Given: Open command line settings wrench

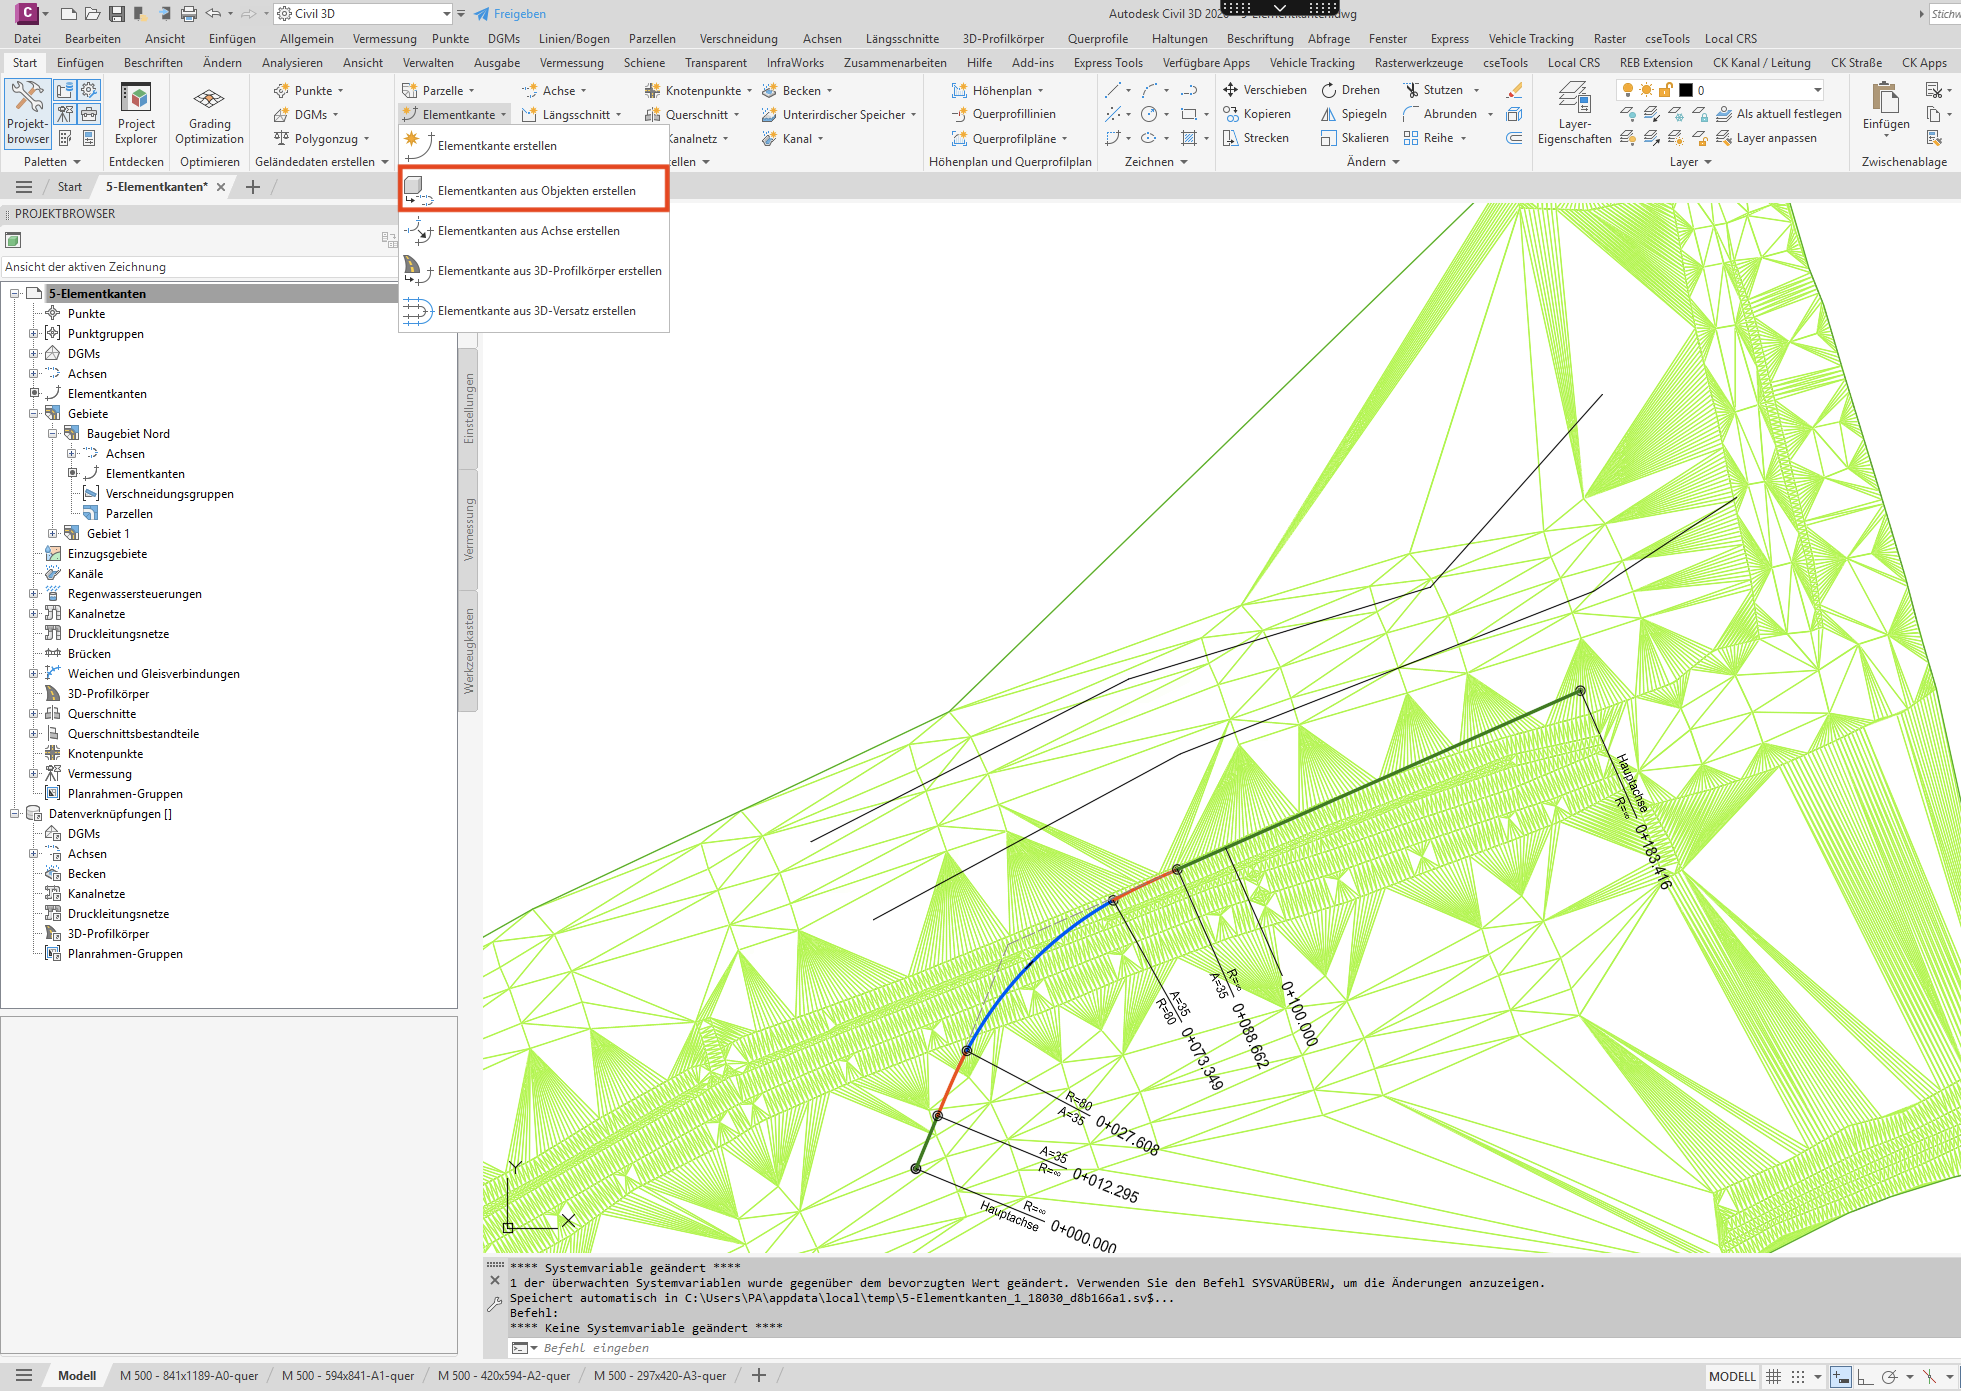Looking at the screenshot, I should pyautogui.click(x=495, y=1304).
